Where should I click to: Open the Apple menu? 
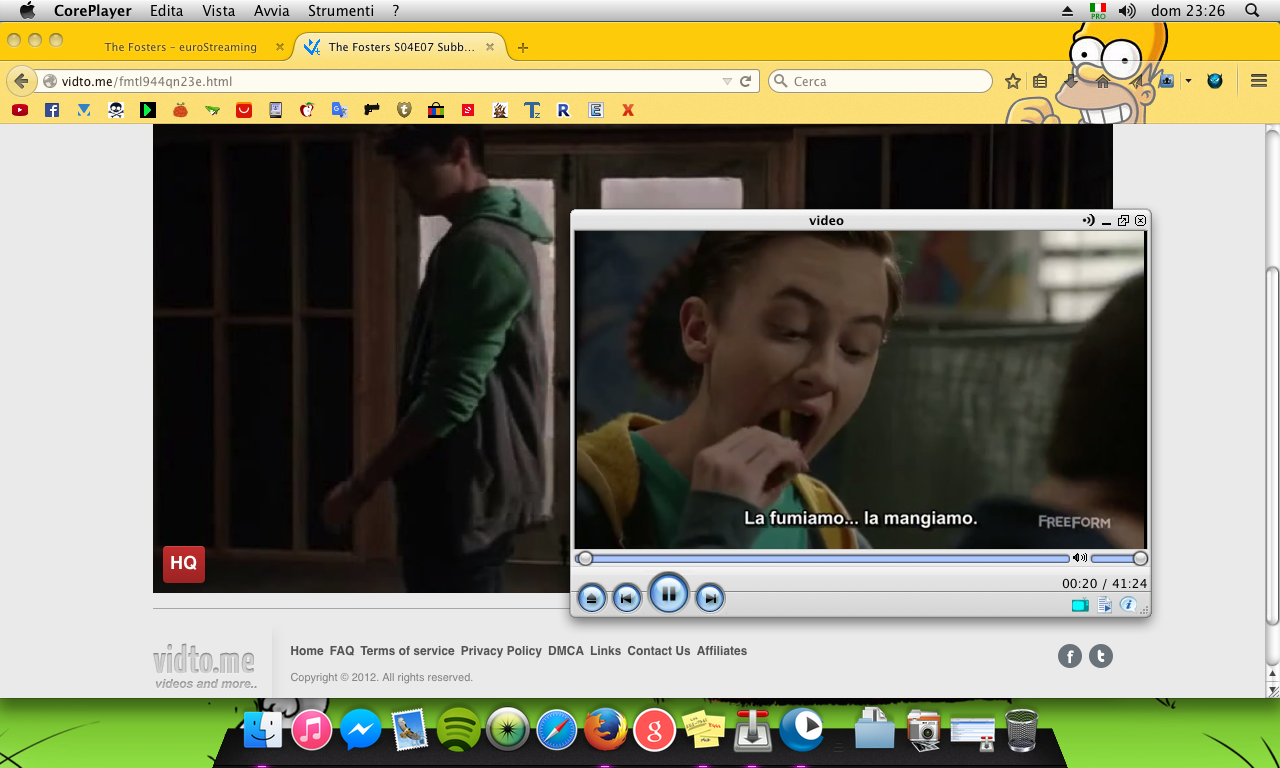point(27,11)
